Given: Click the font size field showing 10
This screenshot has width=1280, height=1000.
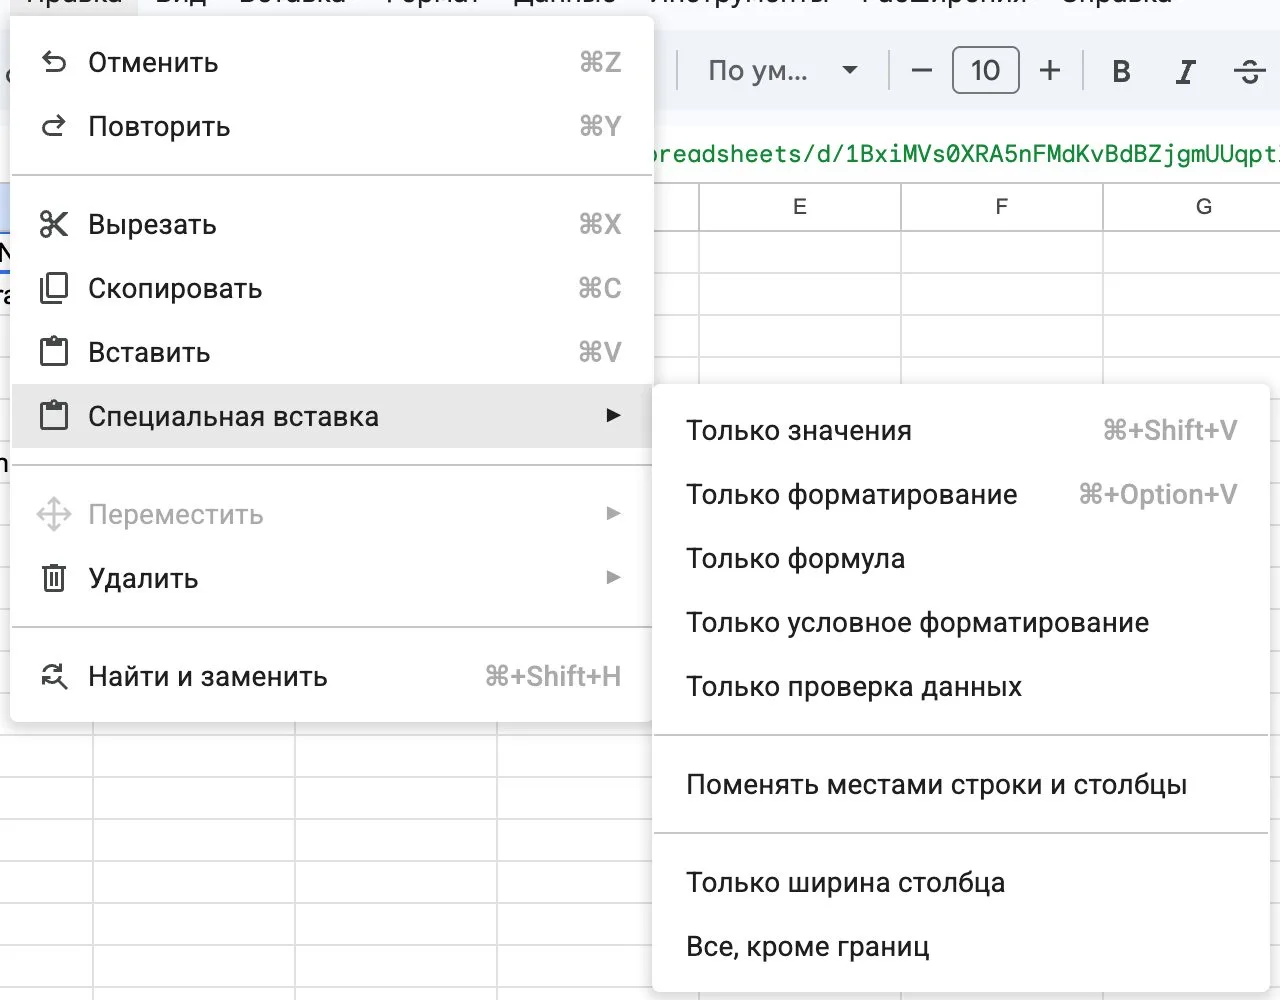Looking at the screenshot, I should [x=986, y=70].
